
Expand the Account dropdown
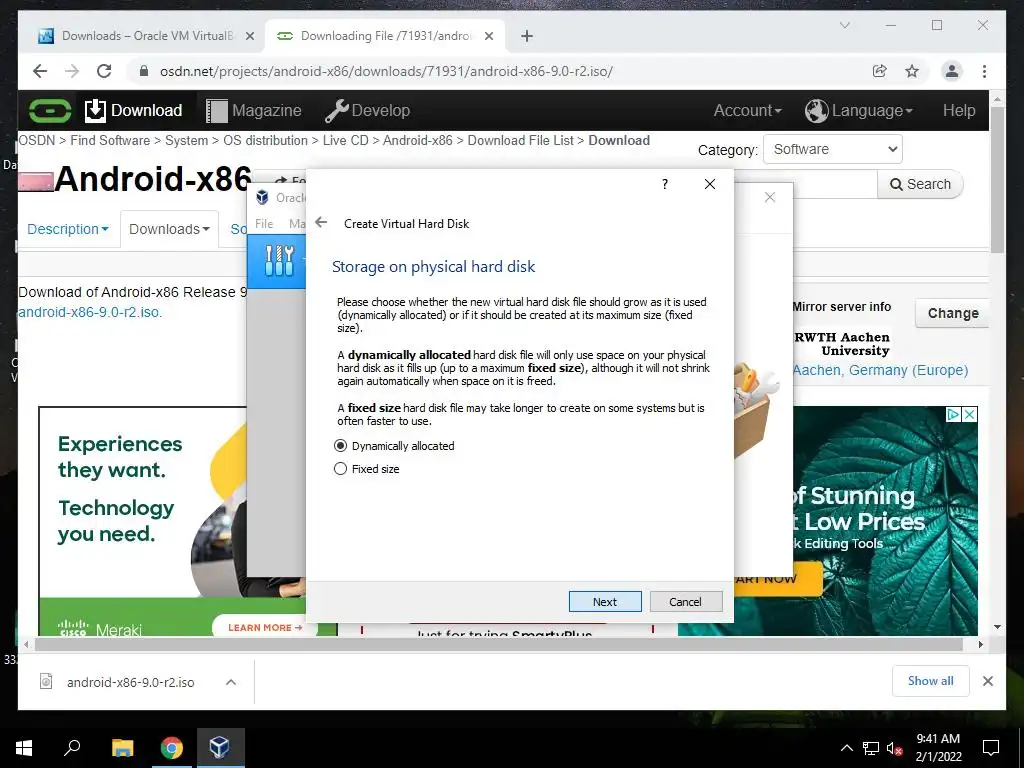(x=747, y=110)
